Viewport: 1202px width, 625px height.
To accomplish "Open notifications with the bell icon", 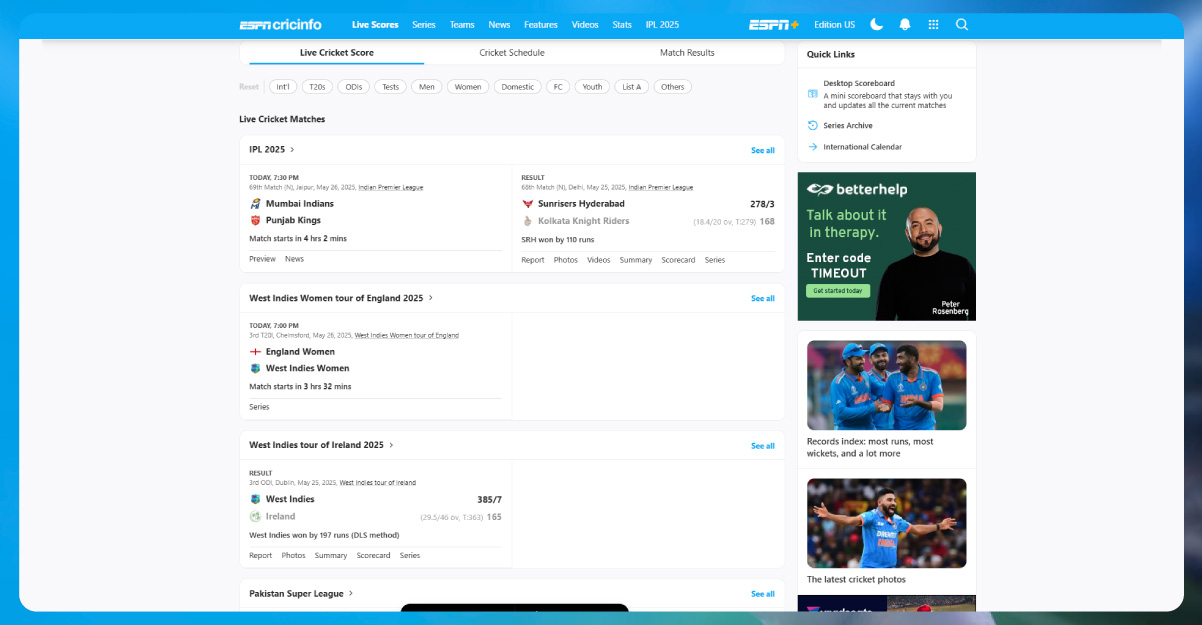I will point(904,24).
